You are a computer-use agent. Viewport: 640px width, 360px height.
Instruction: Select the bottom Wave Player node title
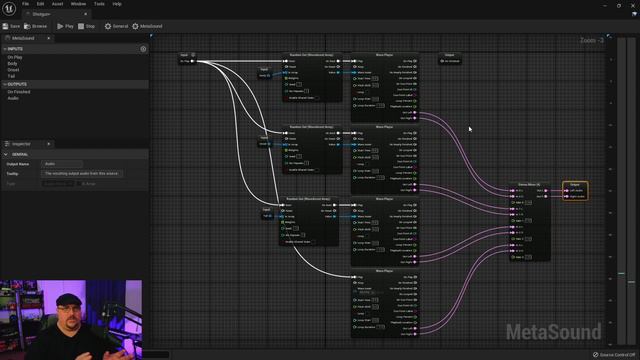(384, 271)
